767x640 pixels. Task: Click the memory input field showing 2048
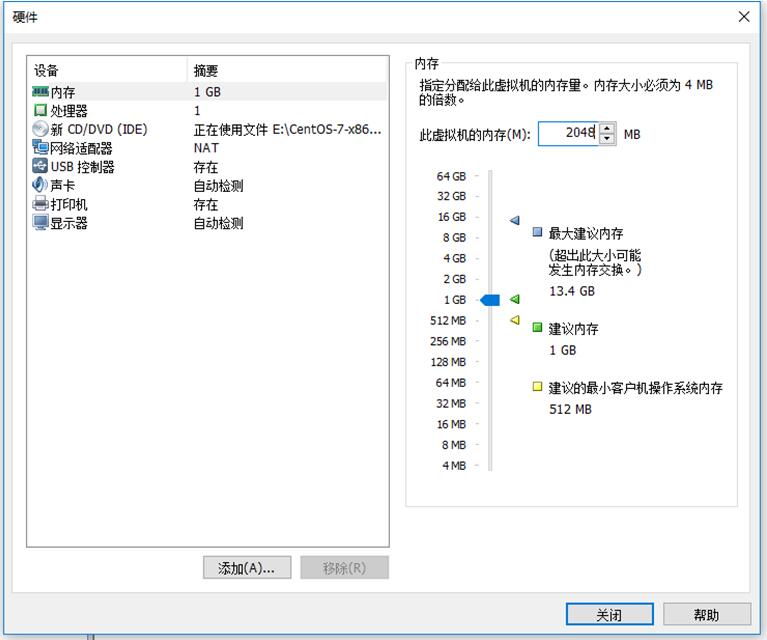[x=568, y=134]
